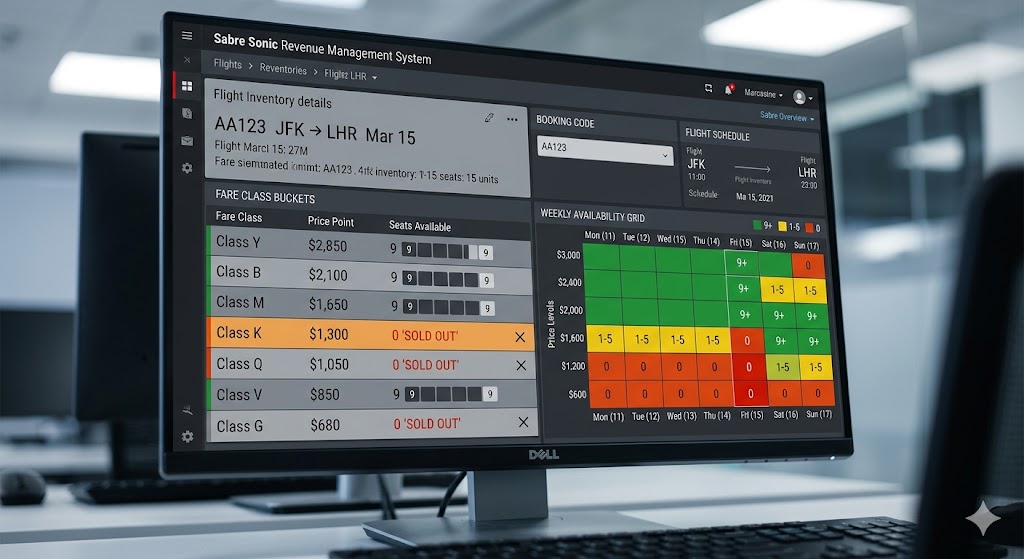Open the dashboard grid view in sidebar
The image size is (1024, 559).
coord(187,86)
